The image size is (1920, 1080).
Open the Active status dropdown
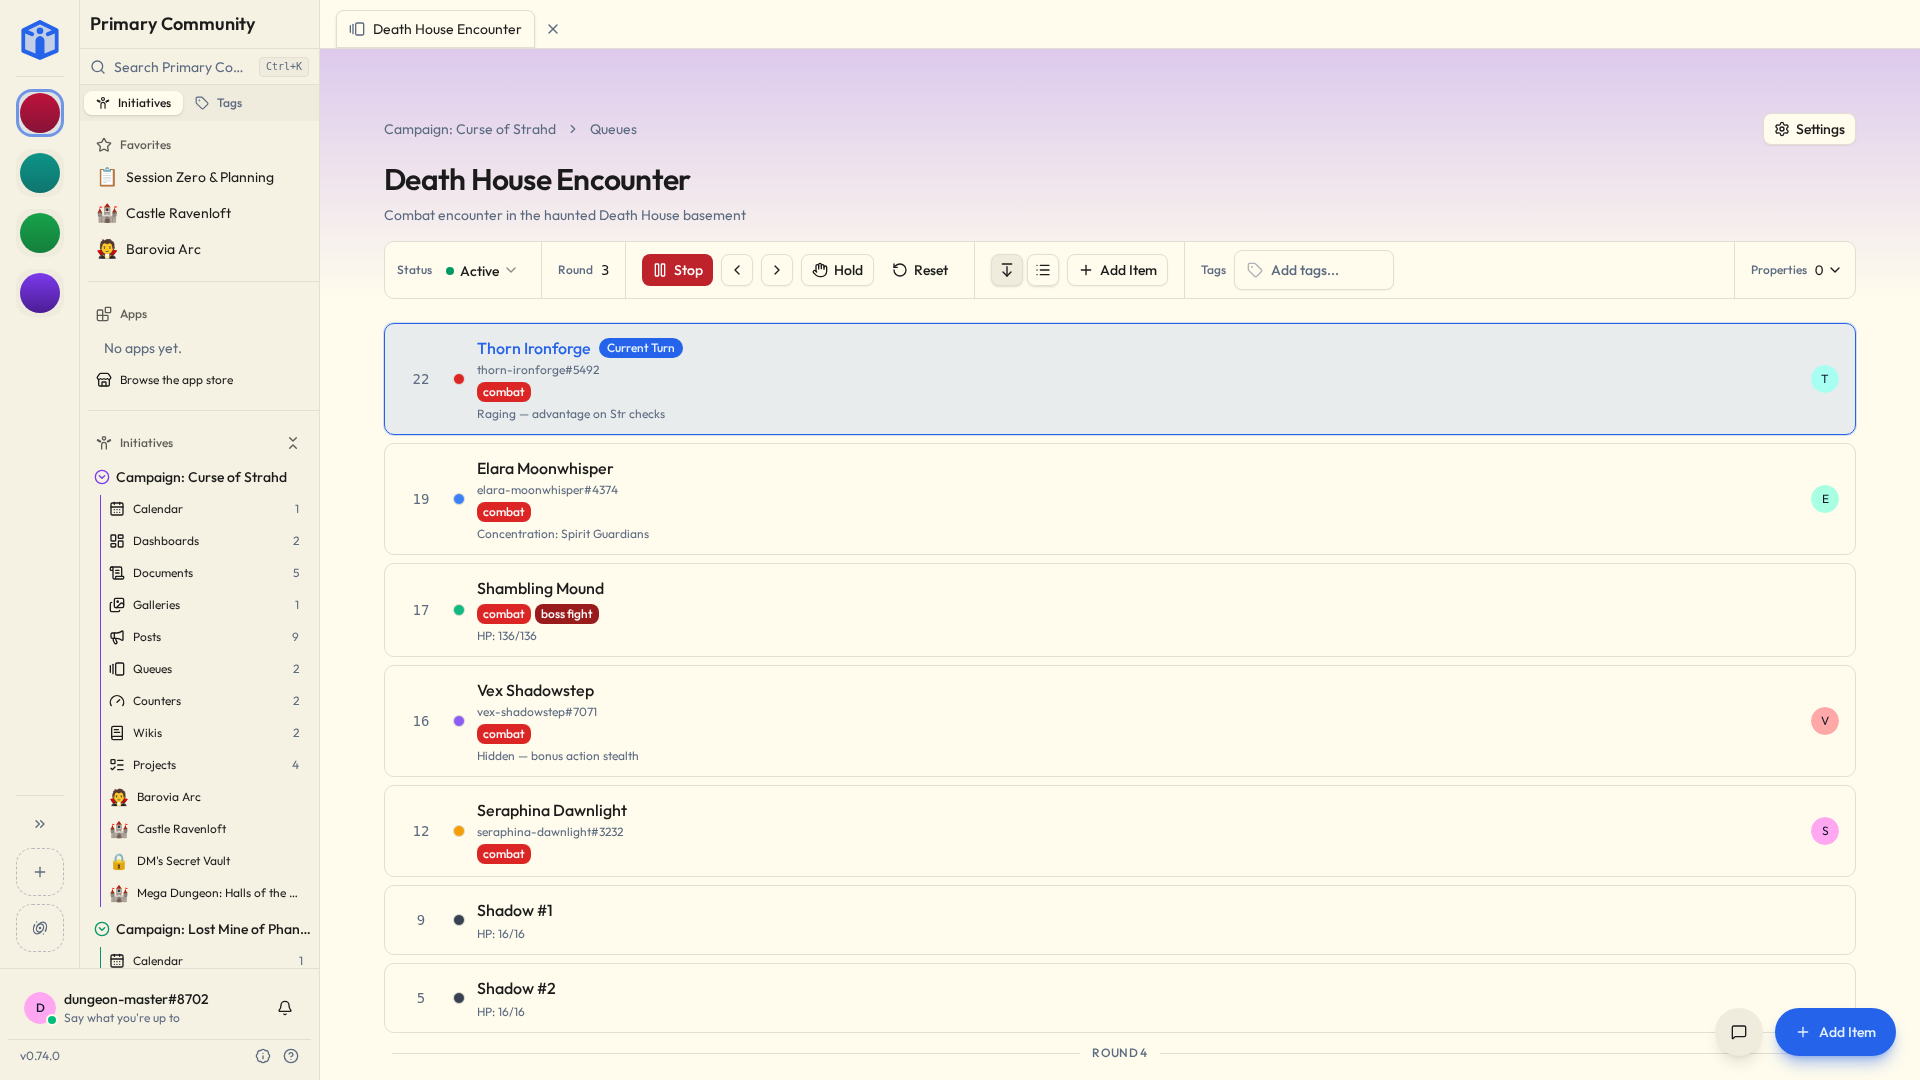click(x=481, y=271)
